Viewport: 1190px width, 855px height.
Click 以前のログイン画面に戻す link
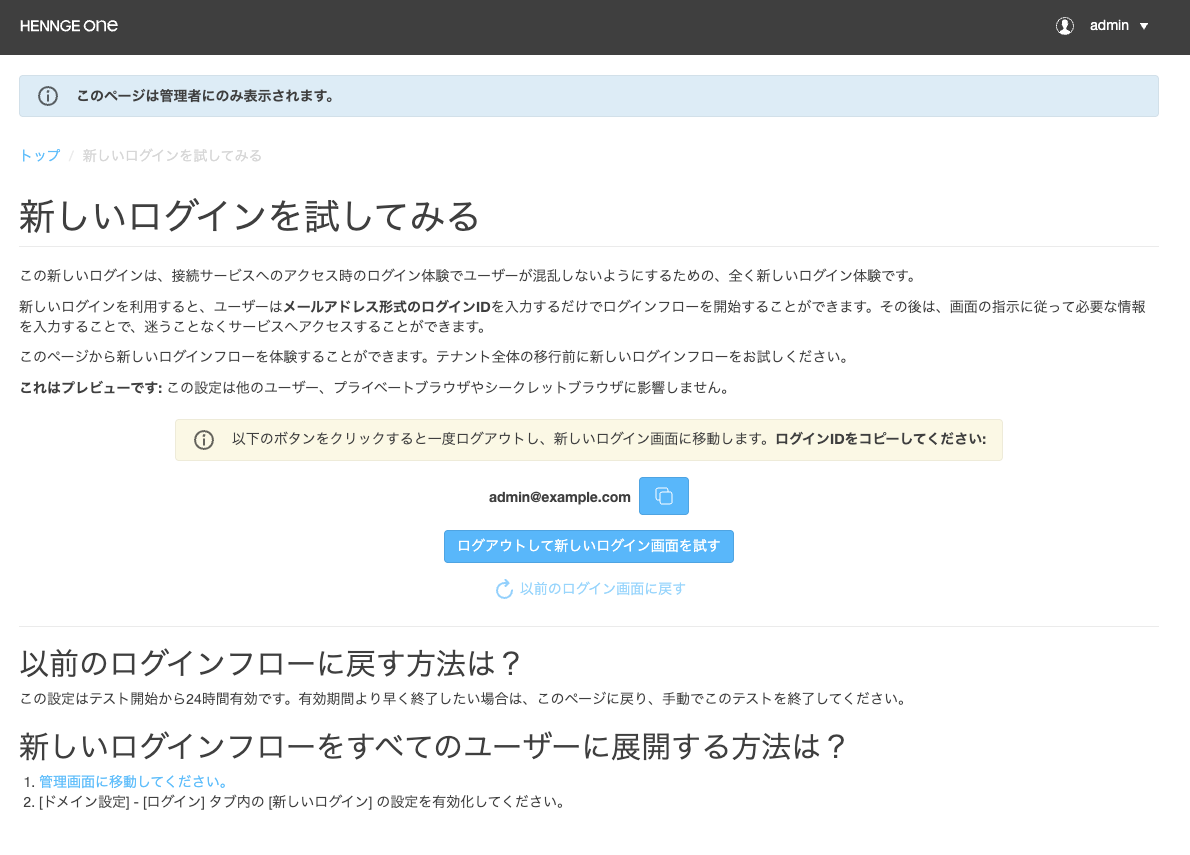point(603,589)
